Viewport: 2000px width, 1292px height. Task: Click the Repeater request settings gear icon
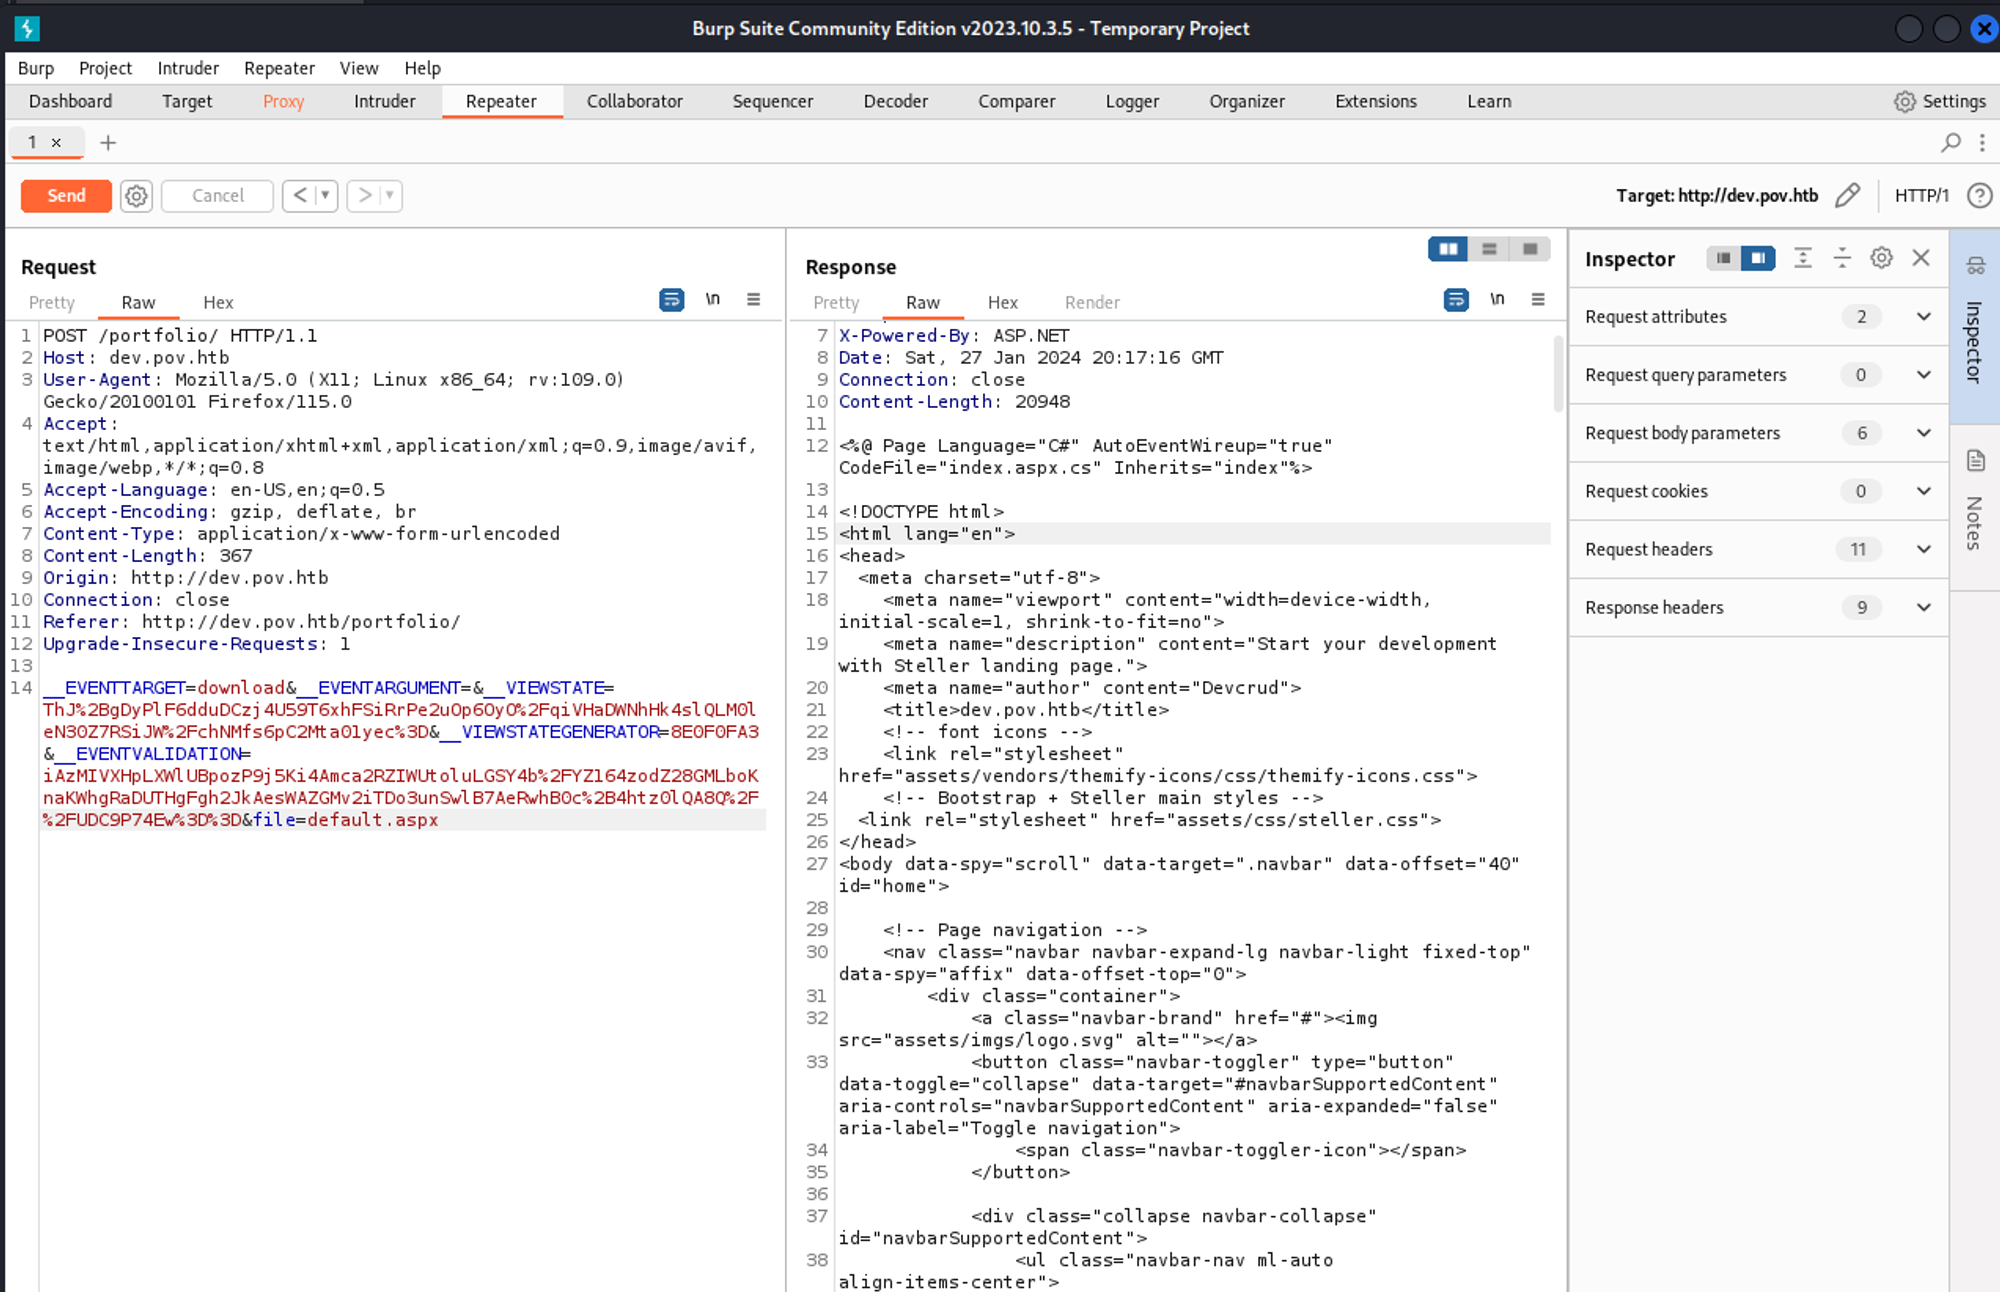coord(136,196)
